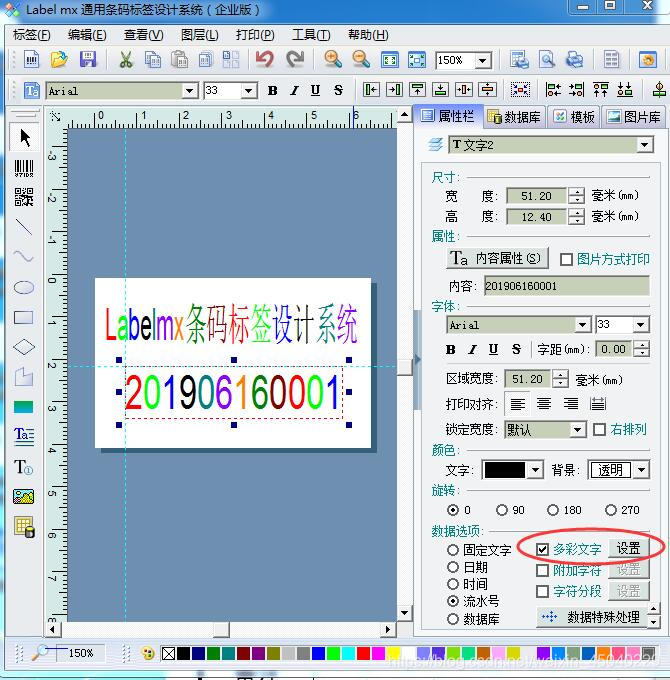Screen dimensions: 670x680
Task: Select the arrow pointer tool
Action: [24, 138]
